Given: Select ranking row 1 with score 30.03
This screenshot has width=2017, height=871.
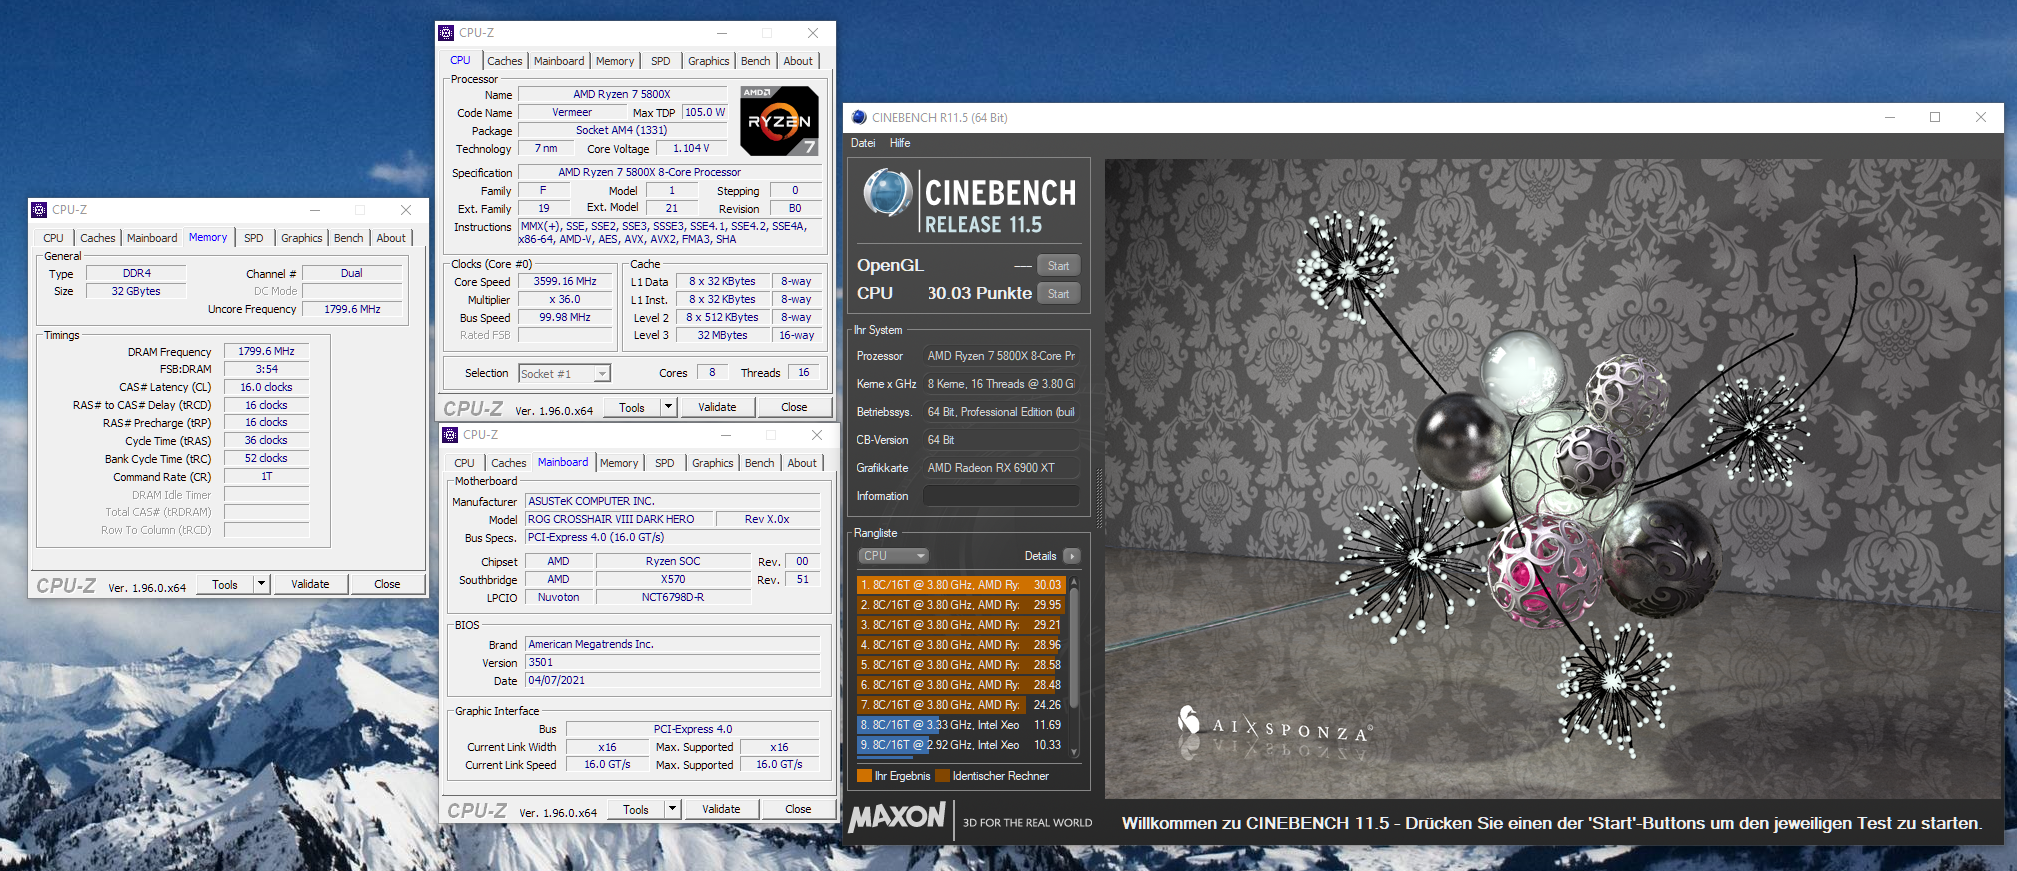Looking at the screenshot, I should [x=961, y=585].
